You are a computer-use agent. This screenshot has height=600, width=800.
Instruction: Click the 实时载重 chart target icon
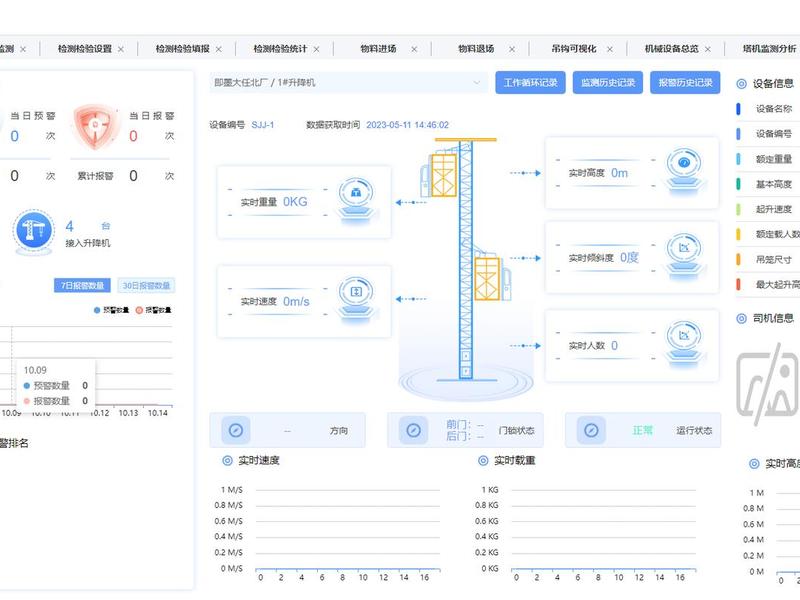tap(483, 461)
